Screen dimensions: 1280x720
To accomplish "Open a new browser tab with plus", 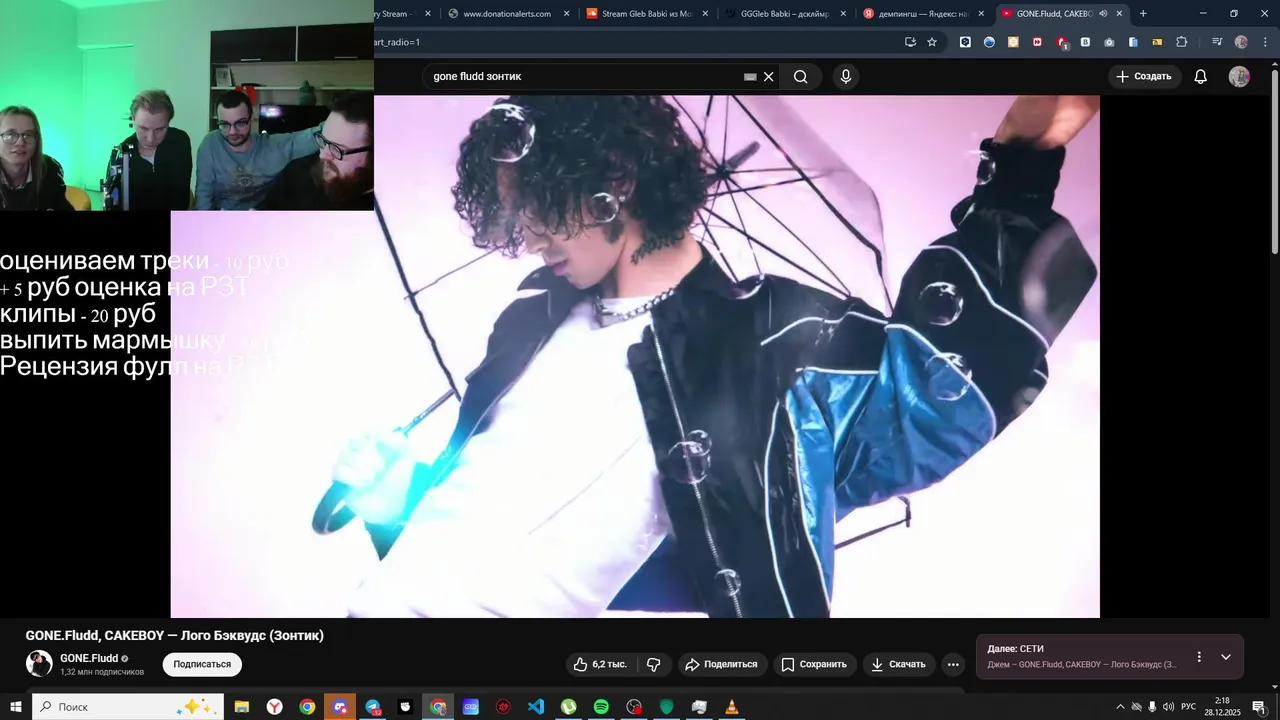I will point(1143,13).
